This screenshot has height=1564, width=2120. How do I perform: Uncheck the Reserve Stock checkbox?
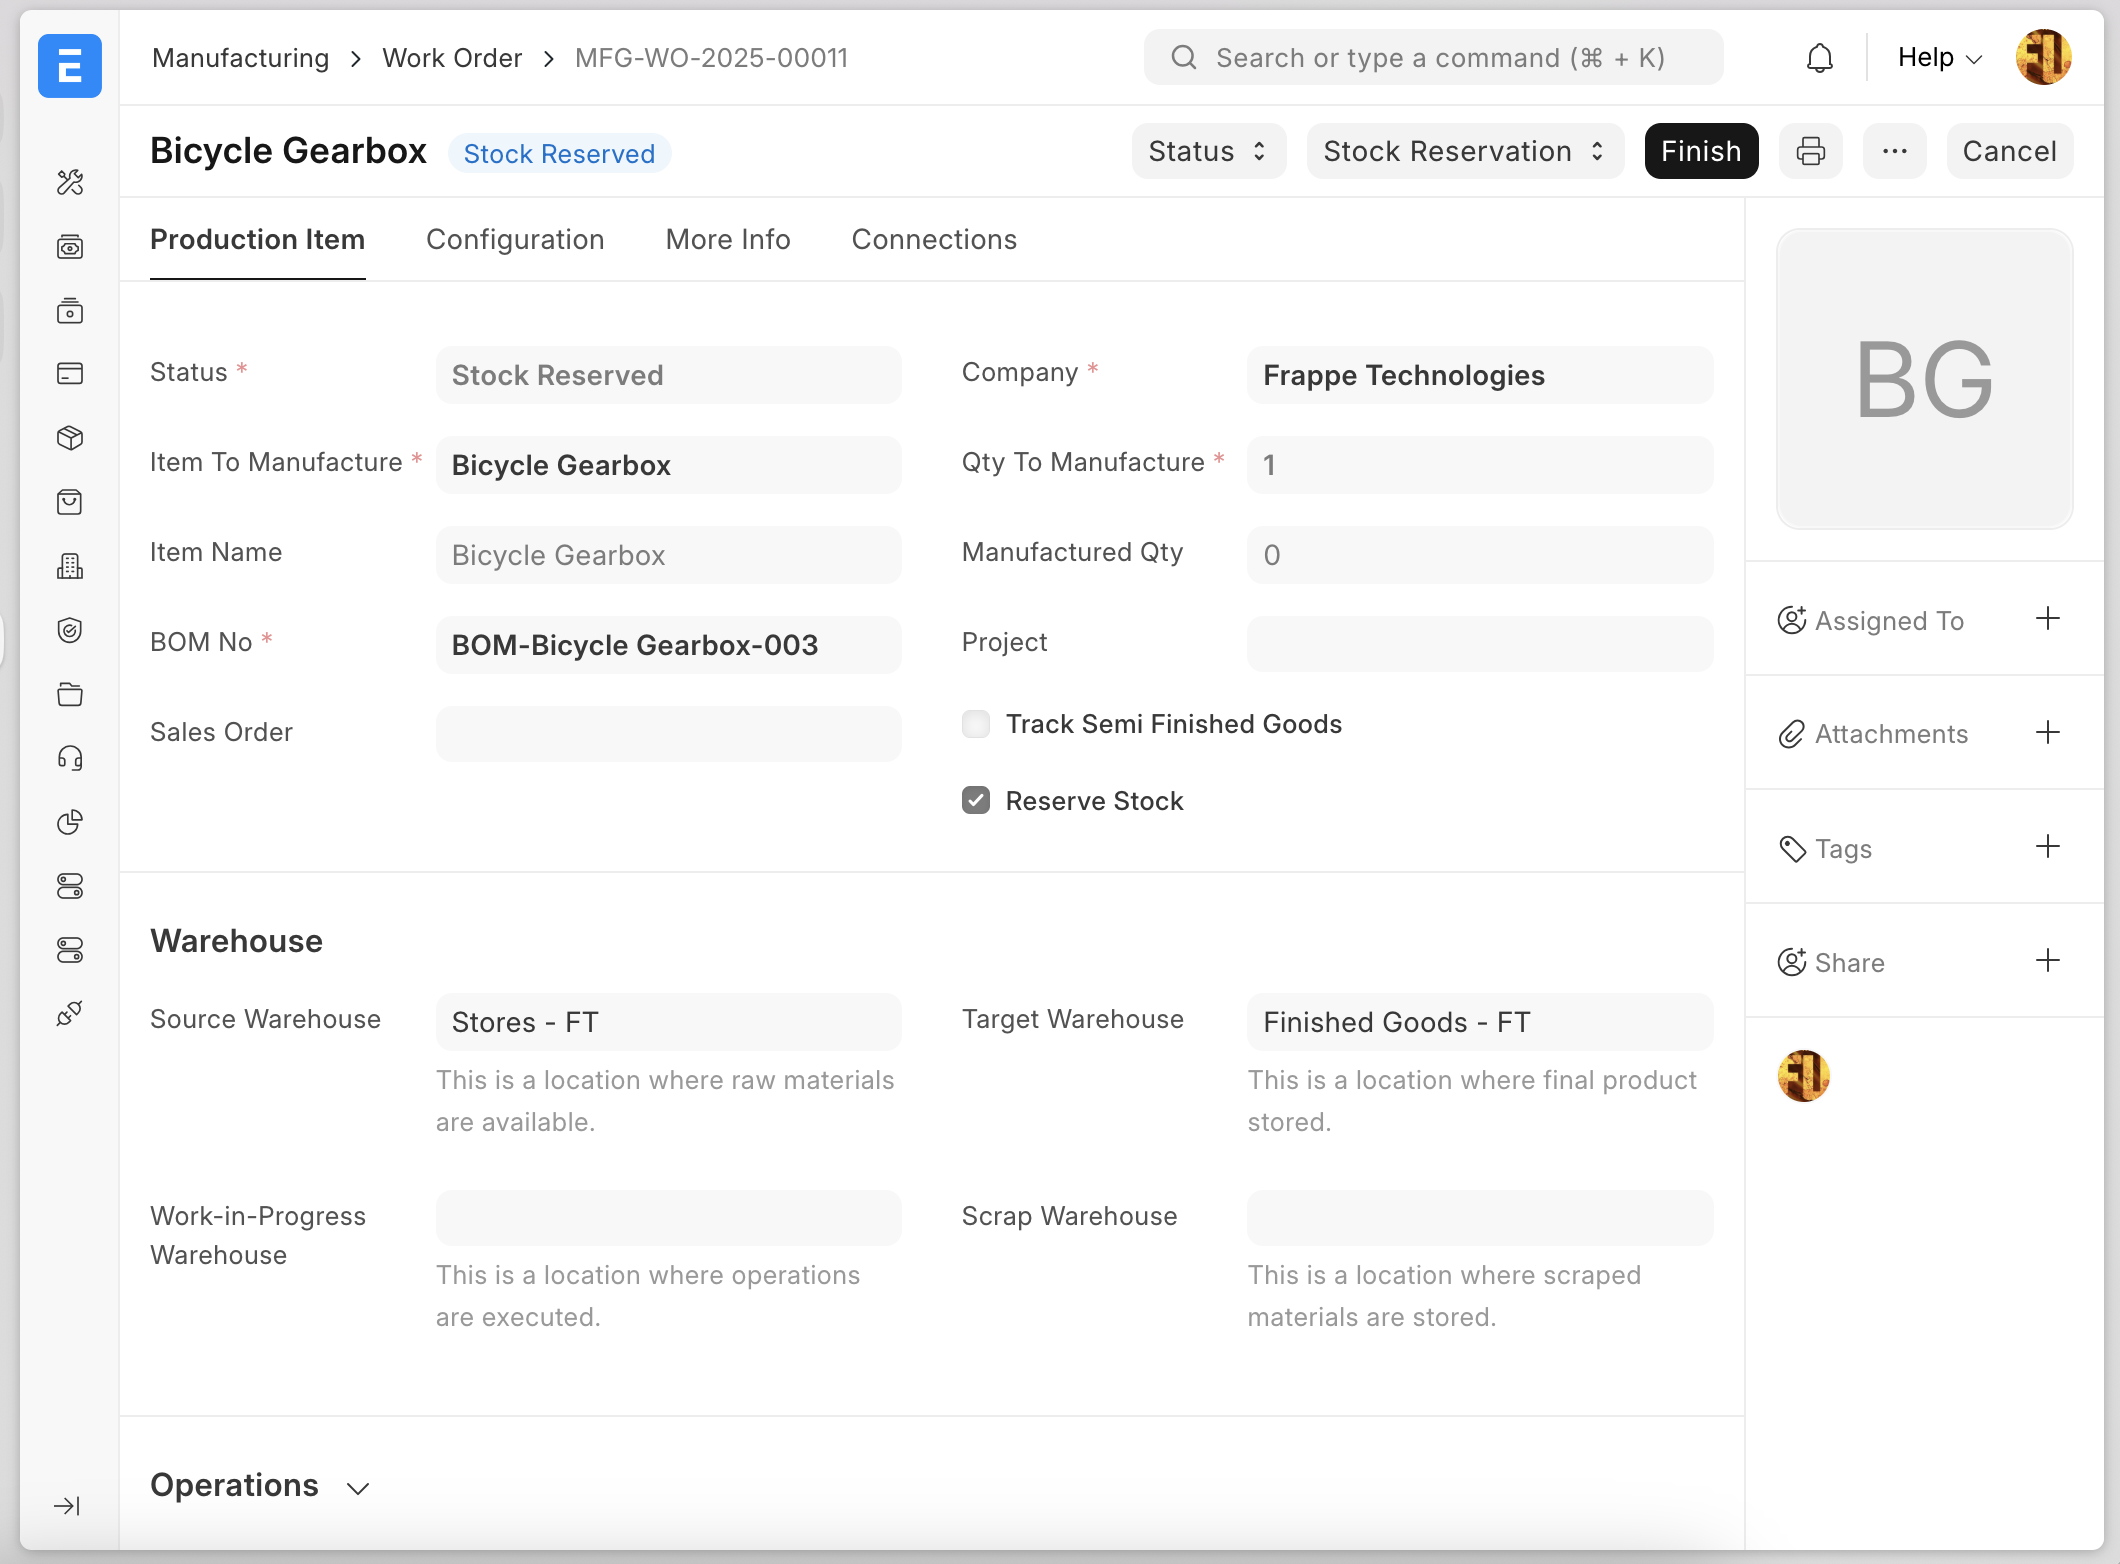975,801
